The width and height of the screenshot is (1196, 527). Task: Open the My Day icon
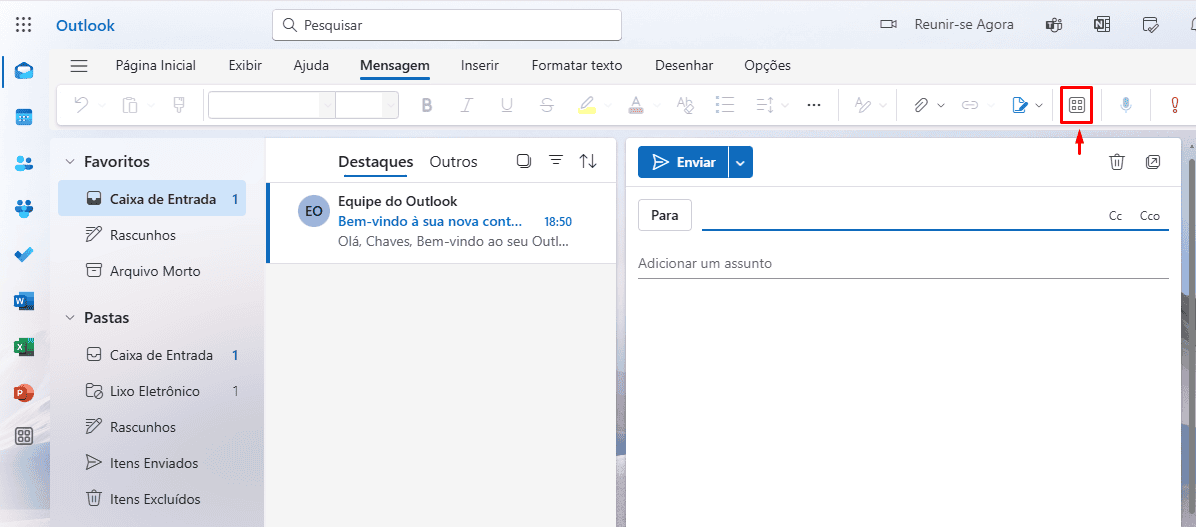pos(1150,24)
